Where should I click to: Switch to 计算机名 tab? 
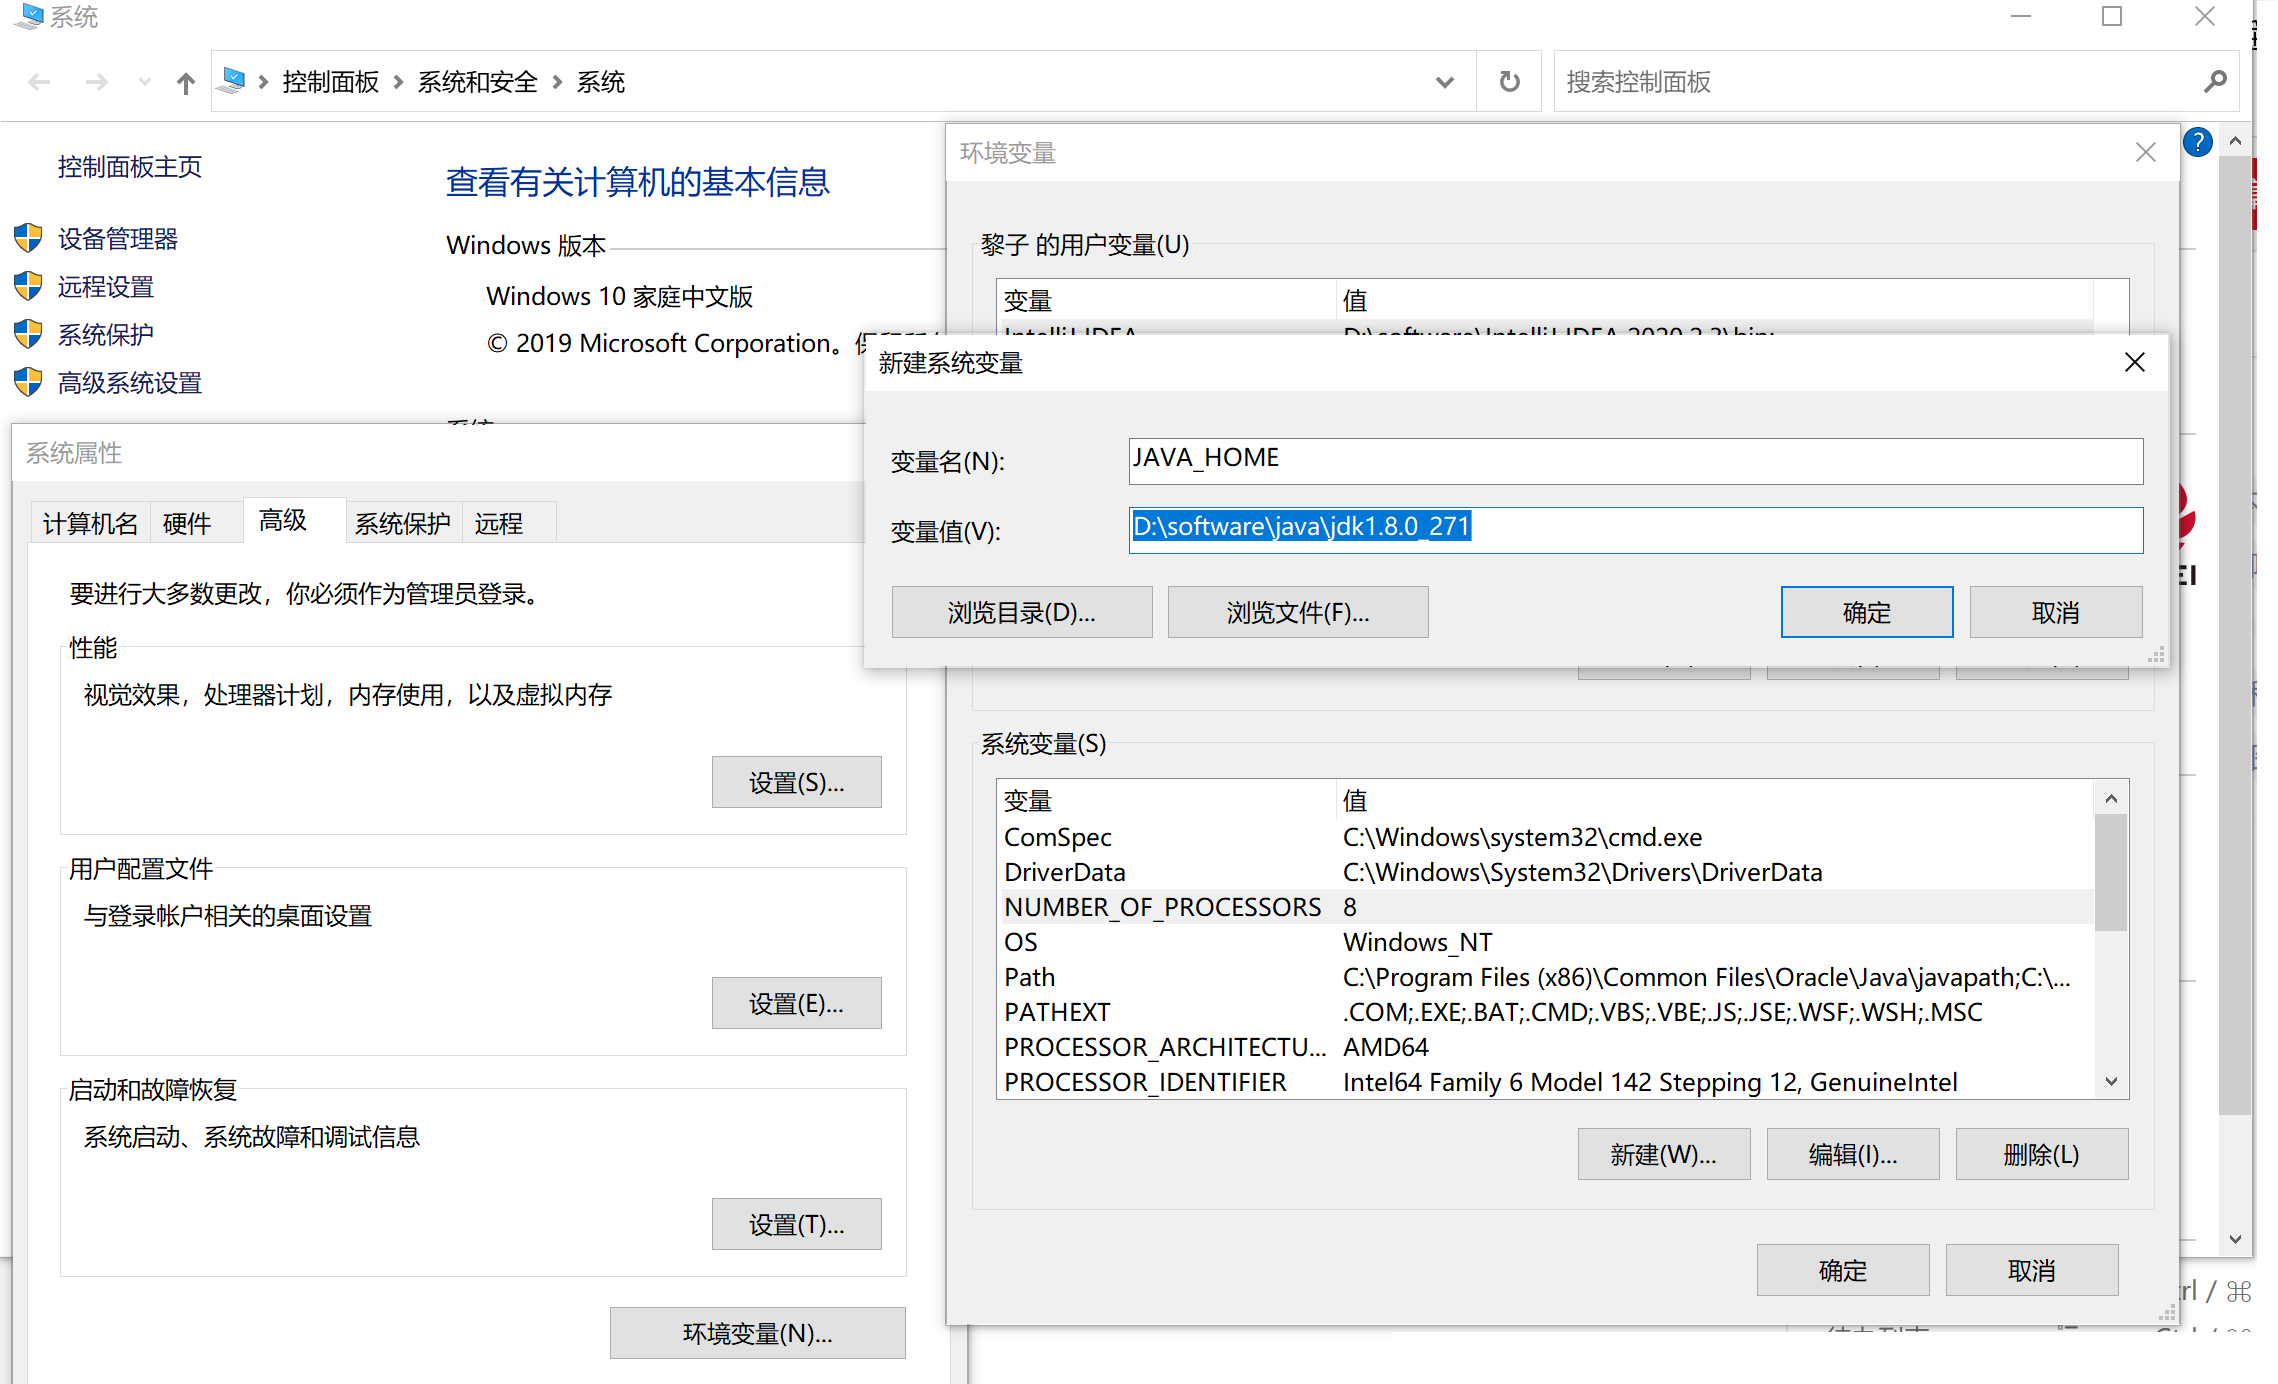(90, 523)
